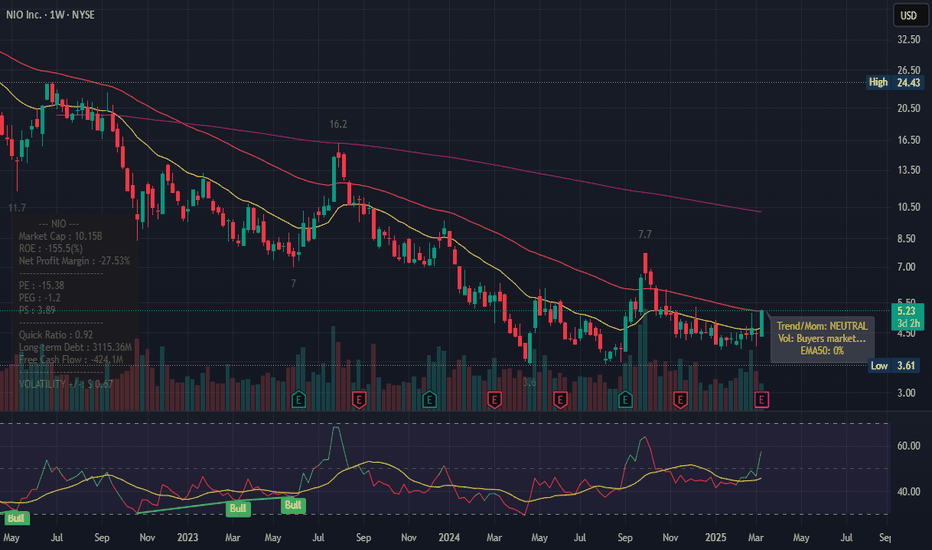Viewport: 932px width, 550px height.
Task: Click the 11.7 swing low annotation
Action: [x=17, y=208]
